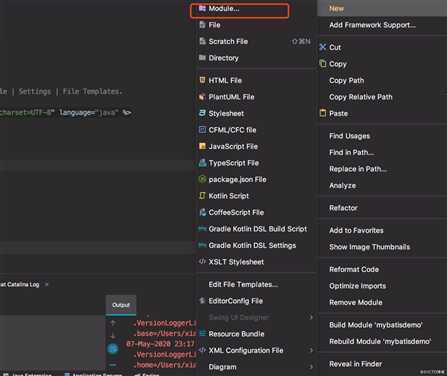Select Replace in Path...

point(358,169)
